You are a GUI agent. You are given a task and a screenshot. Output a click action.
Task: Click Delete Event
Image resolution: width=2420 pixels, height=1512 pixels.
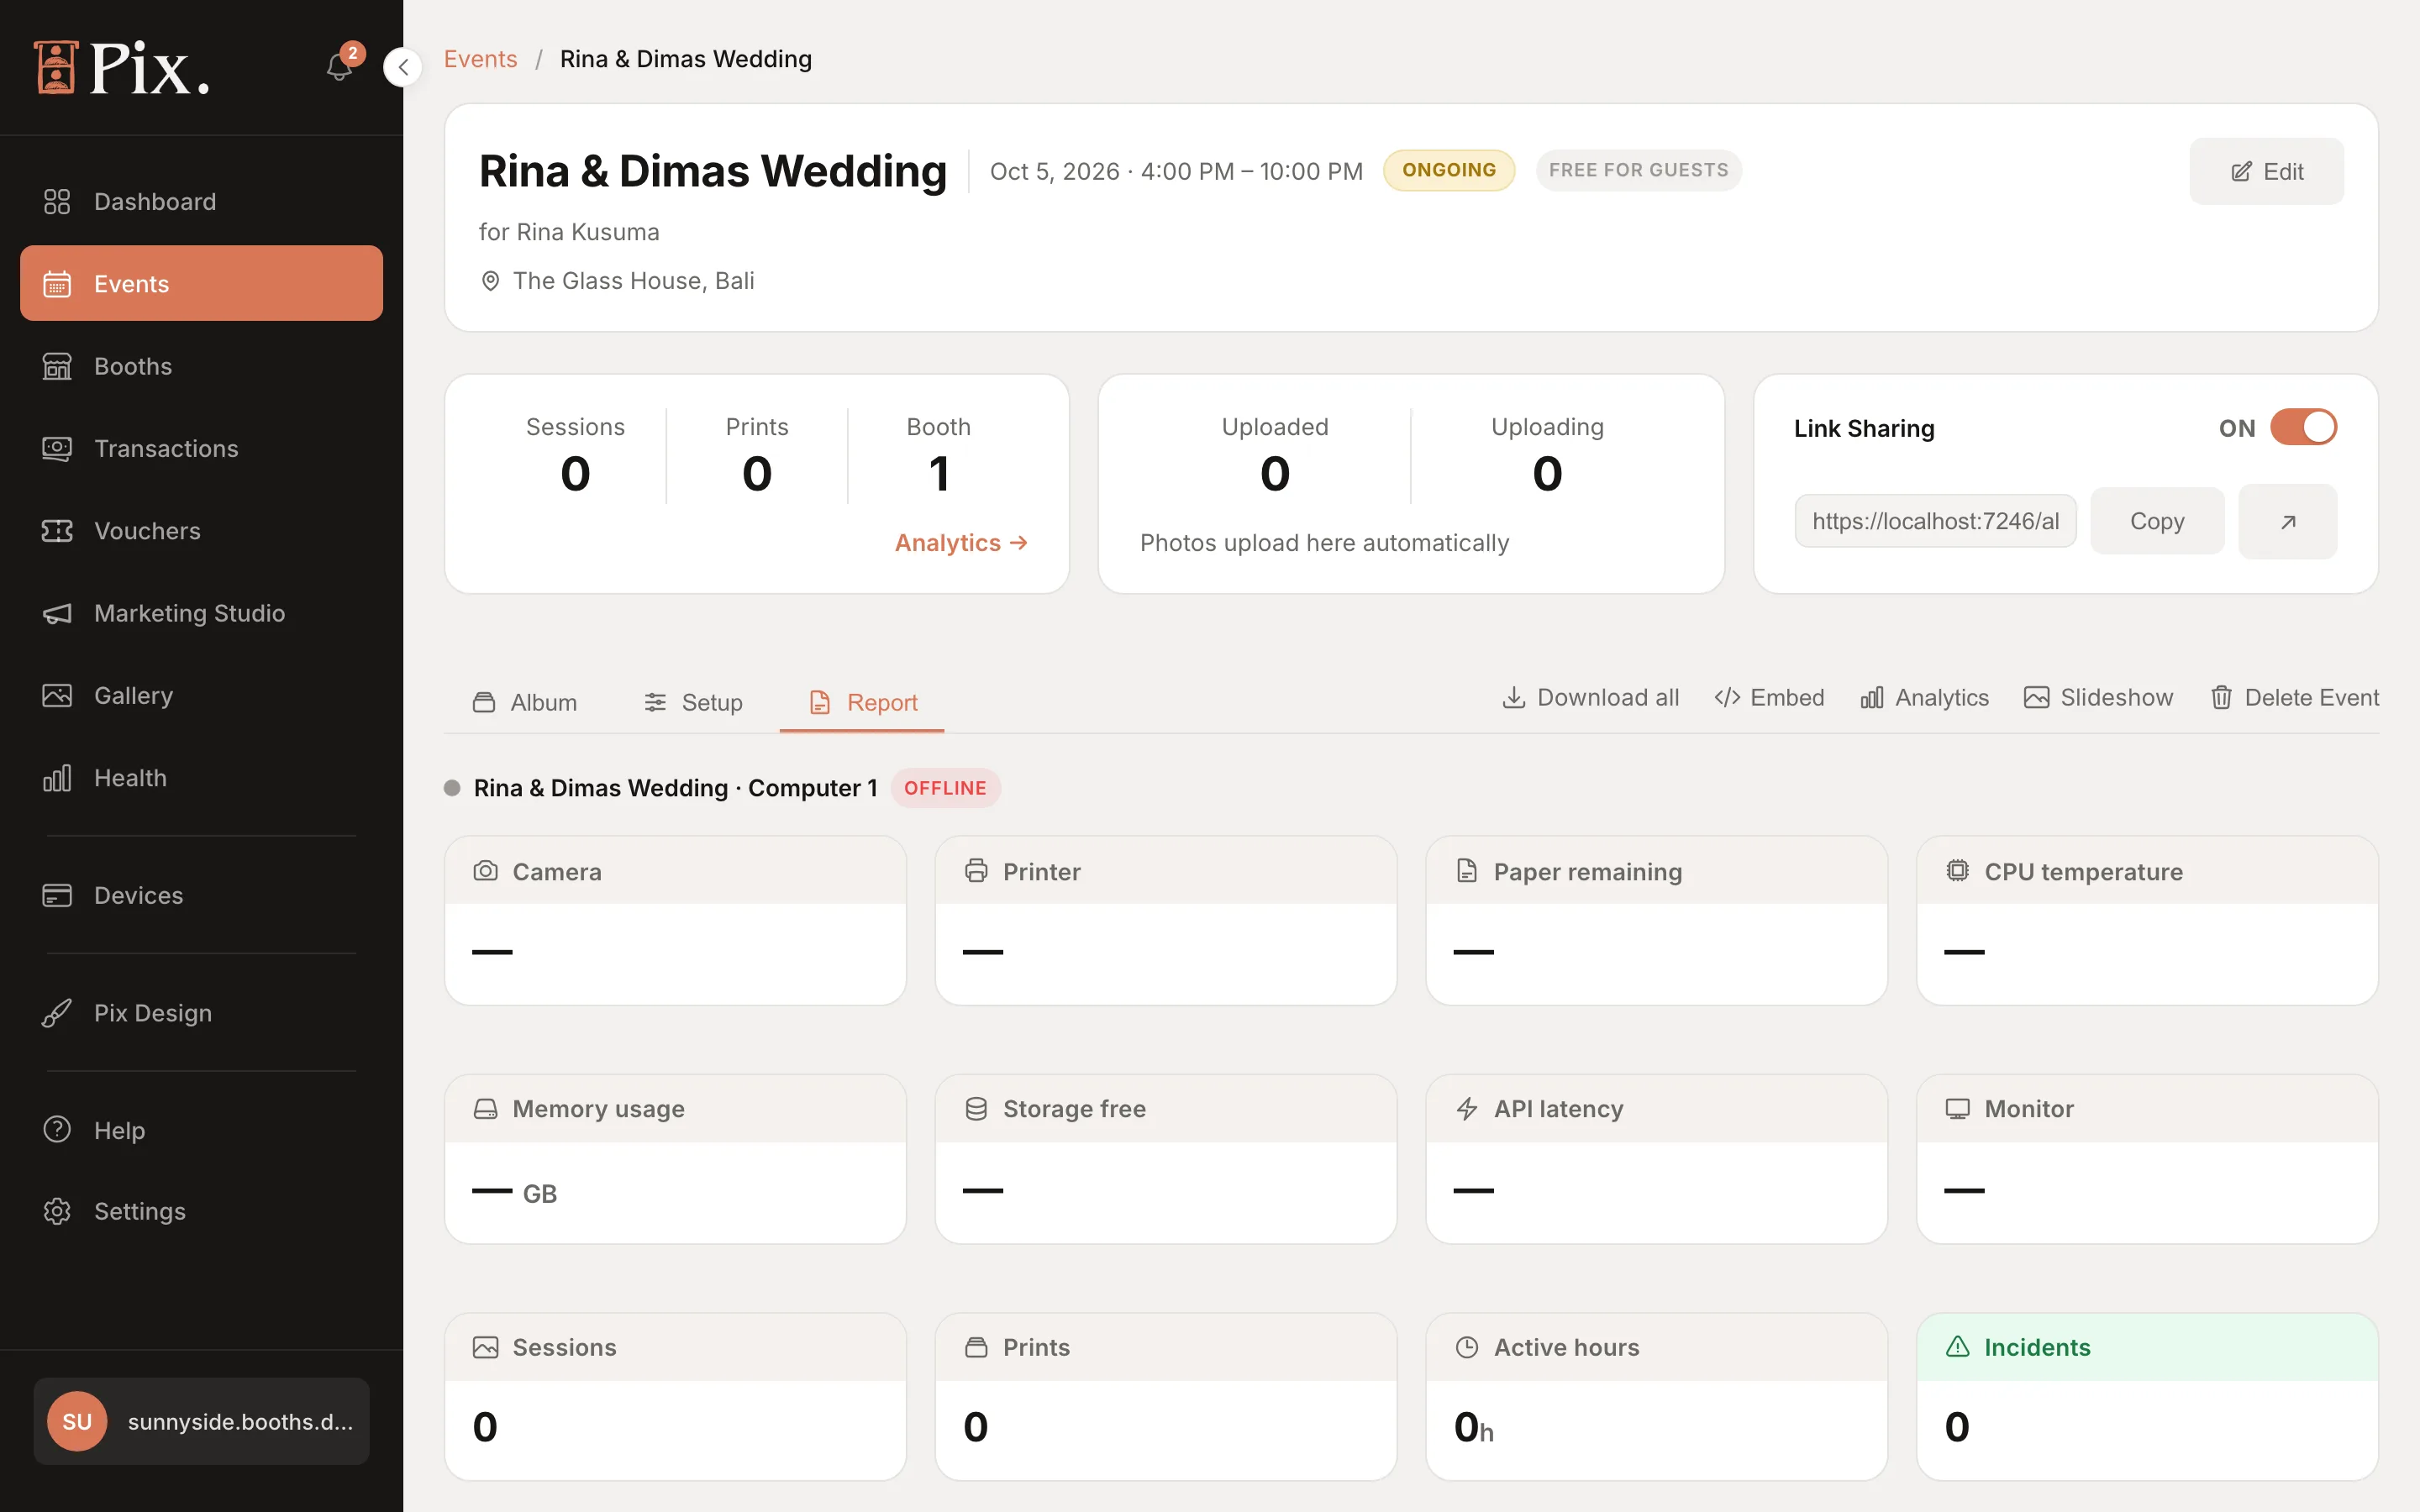pyautogui.click(x=2294, y=698)
